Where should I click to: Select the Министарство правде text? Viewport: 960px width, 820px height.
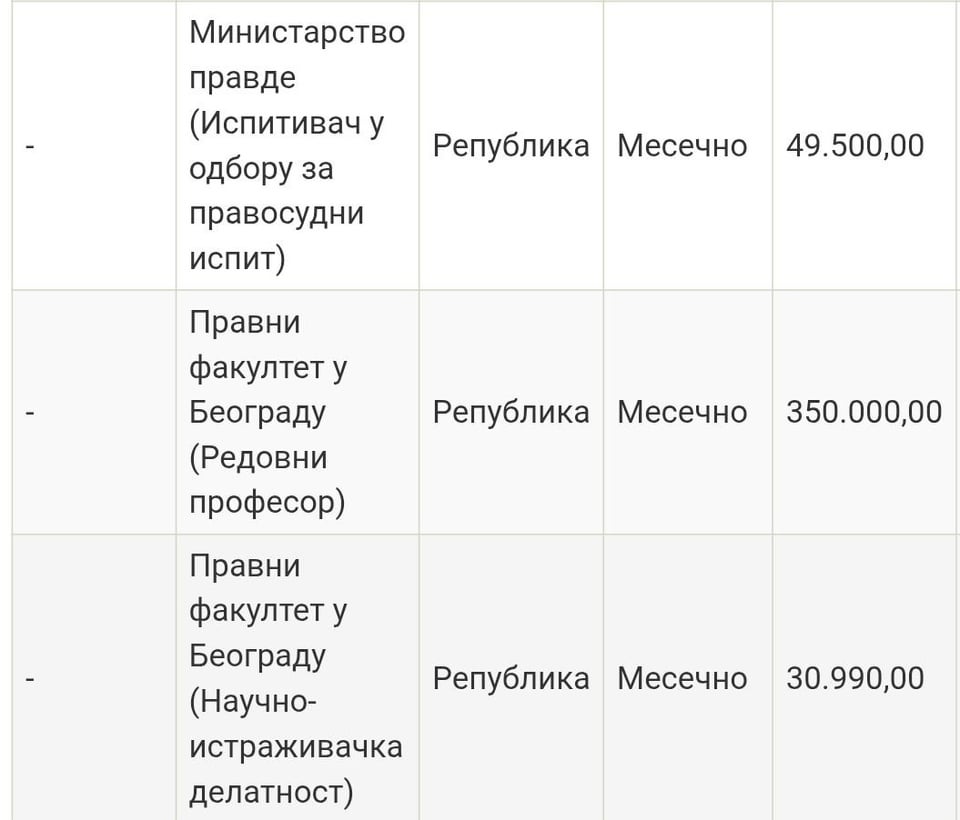(x=297, y=55)
